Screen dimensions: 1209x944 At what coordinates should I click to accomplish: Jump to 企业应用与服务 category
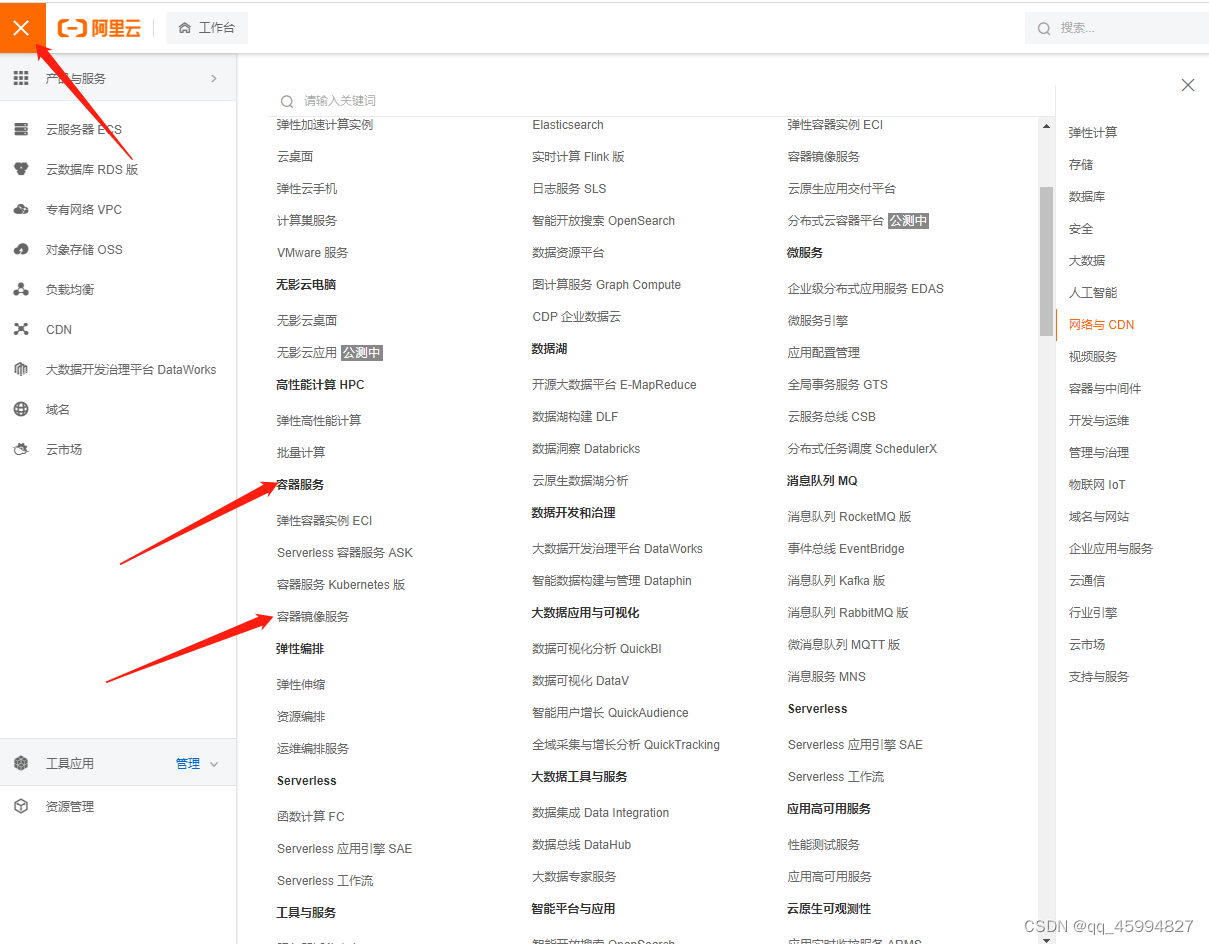1111,548
